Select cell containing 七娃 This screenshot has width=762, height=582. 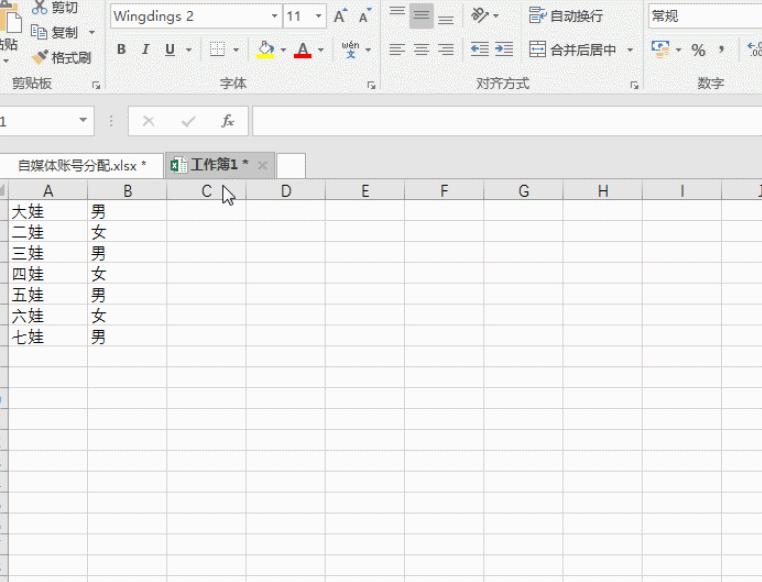click(x=48, y=336)
